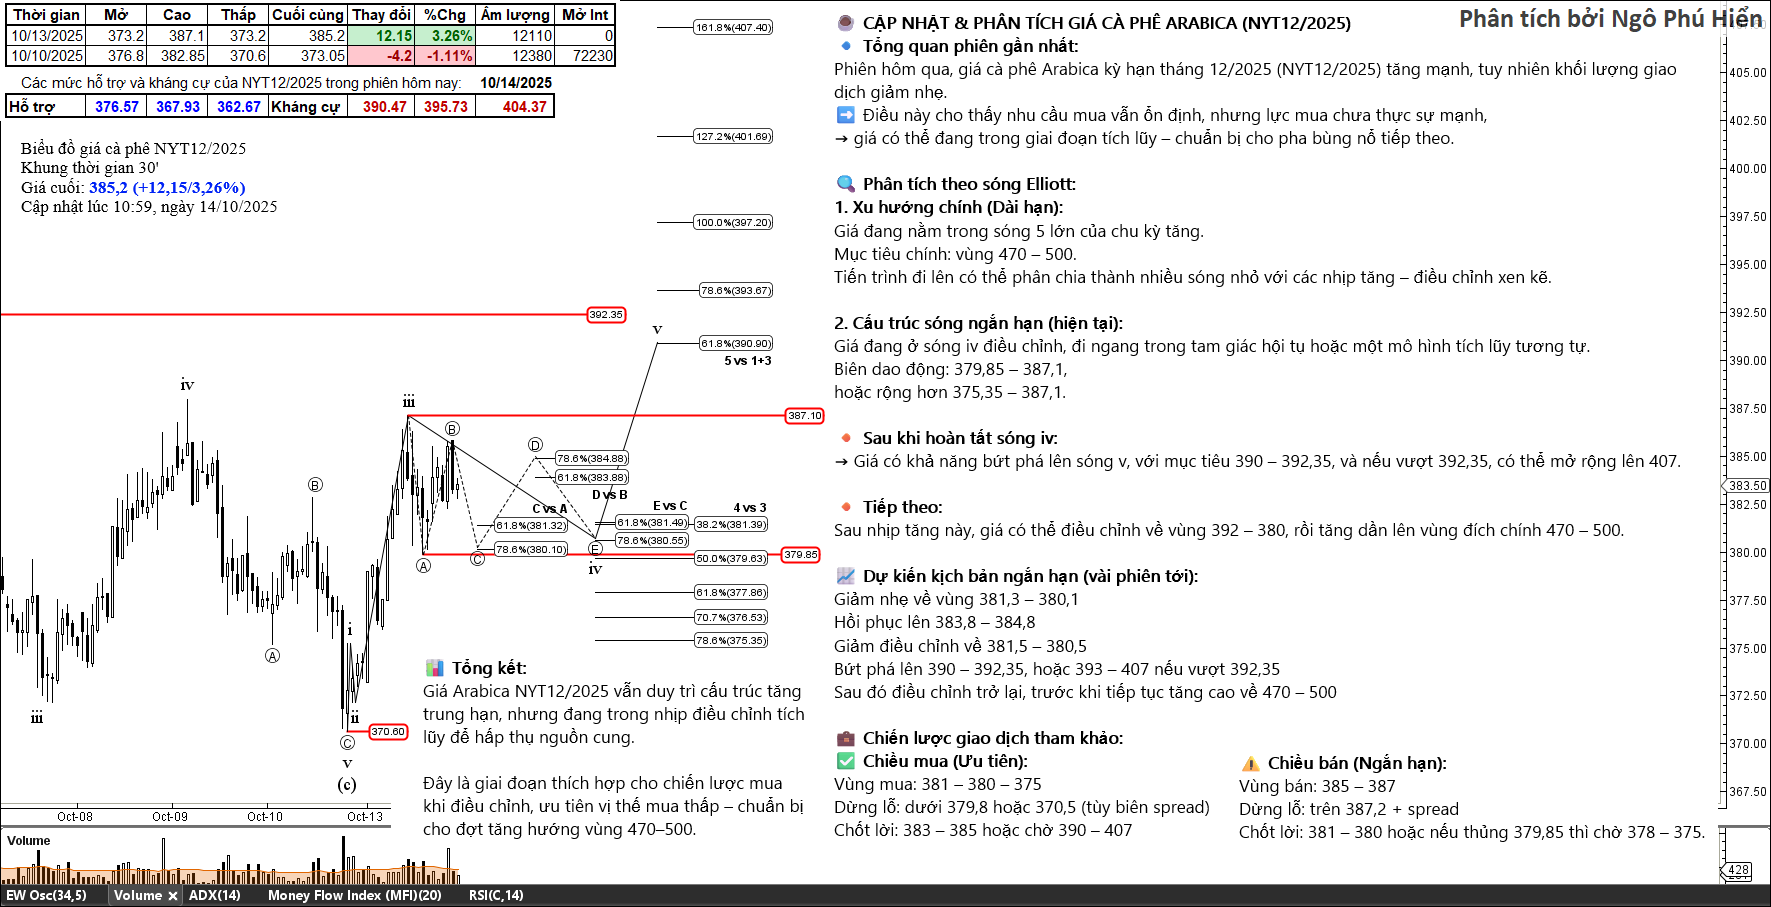This screenshot has width=1771, height=907.
Task: Click the 392.35 red price label
Action: [x=605, y=314]
